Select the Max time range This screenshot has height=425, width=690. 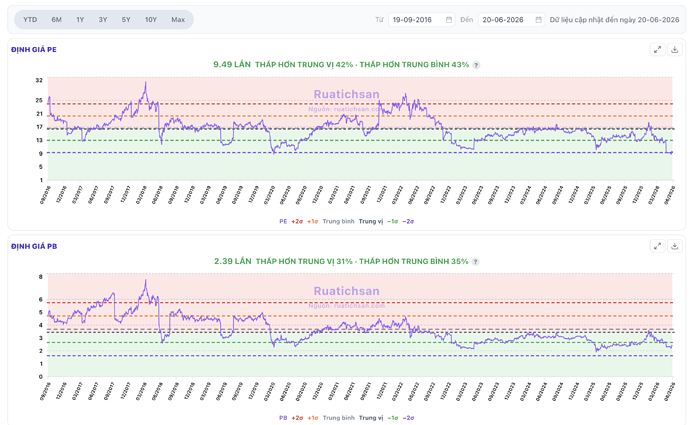click(x=178, y=20)
